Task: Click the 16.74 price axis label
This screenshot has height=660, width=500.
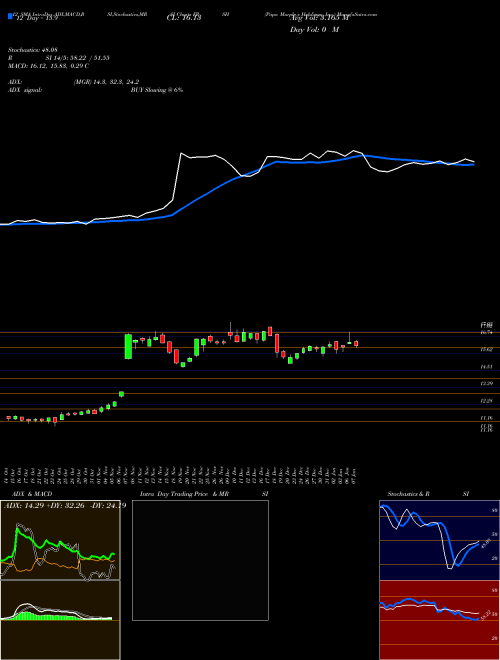Action: [487, 333]
